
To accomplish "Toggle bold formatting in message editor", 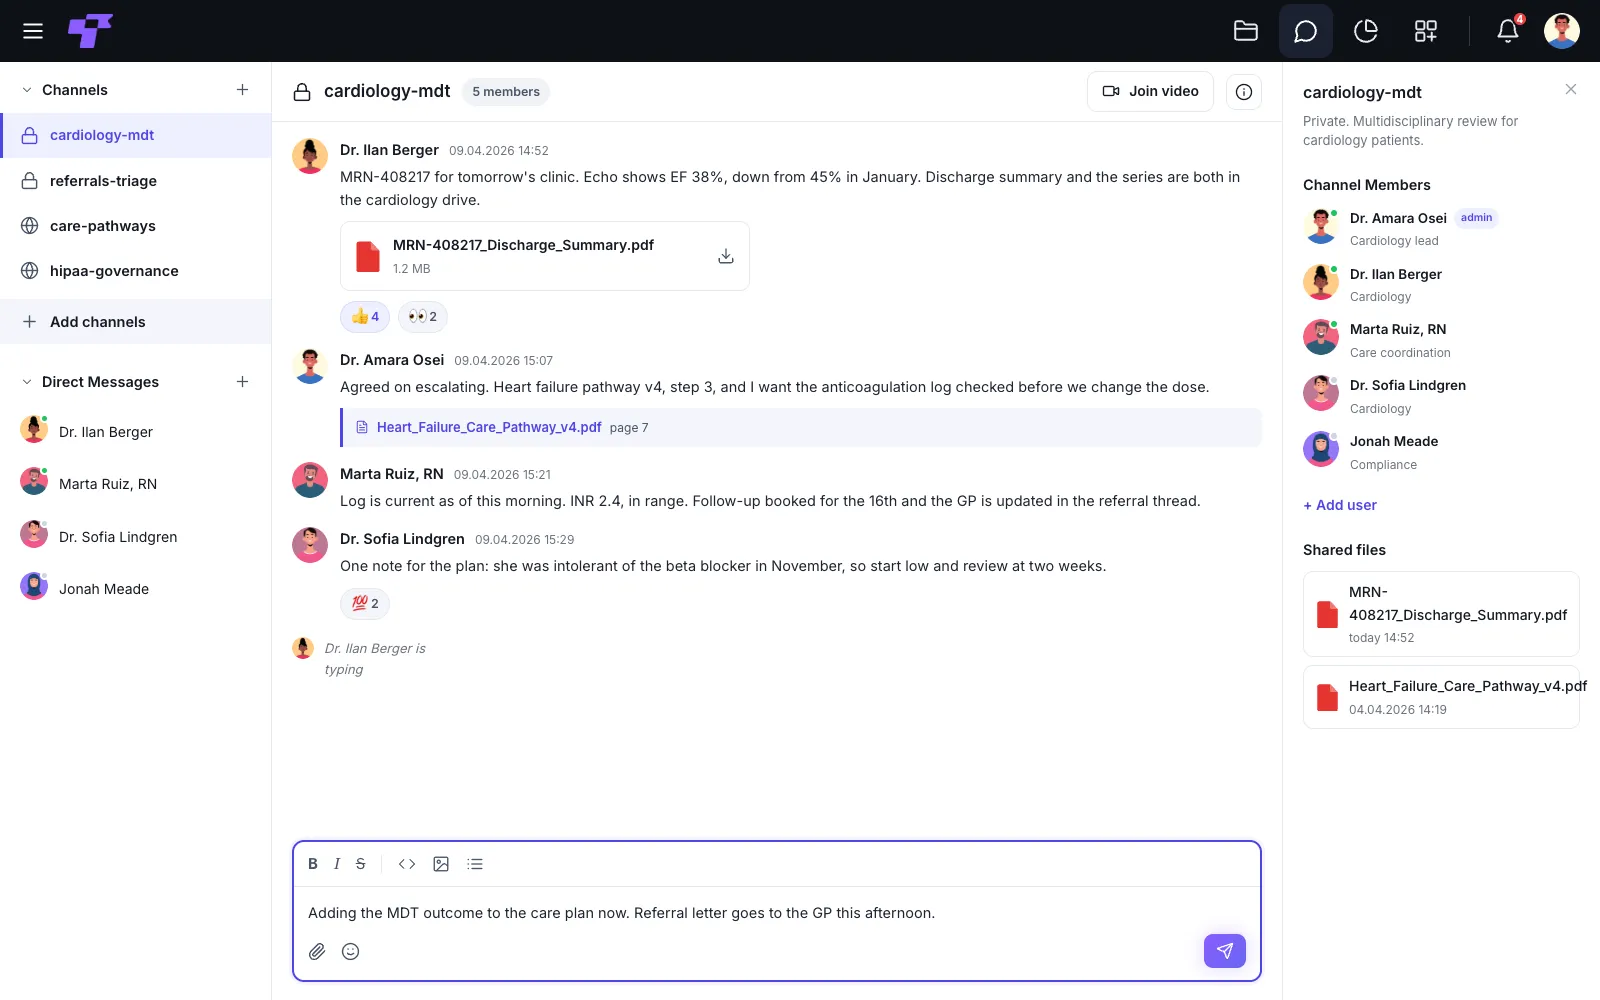I will pyautogui.click(x=313, y=864).
